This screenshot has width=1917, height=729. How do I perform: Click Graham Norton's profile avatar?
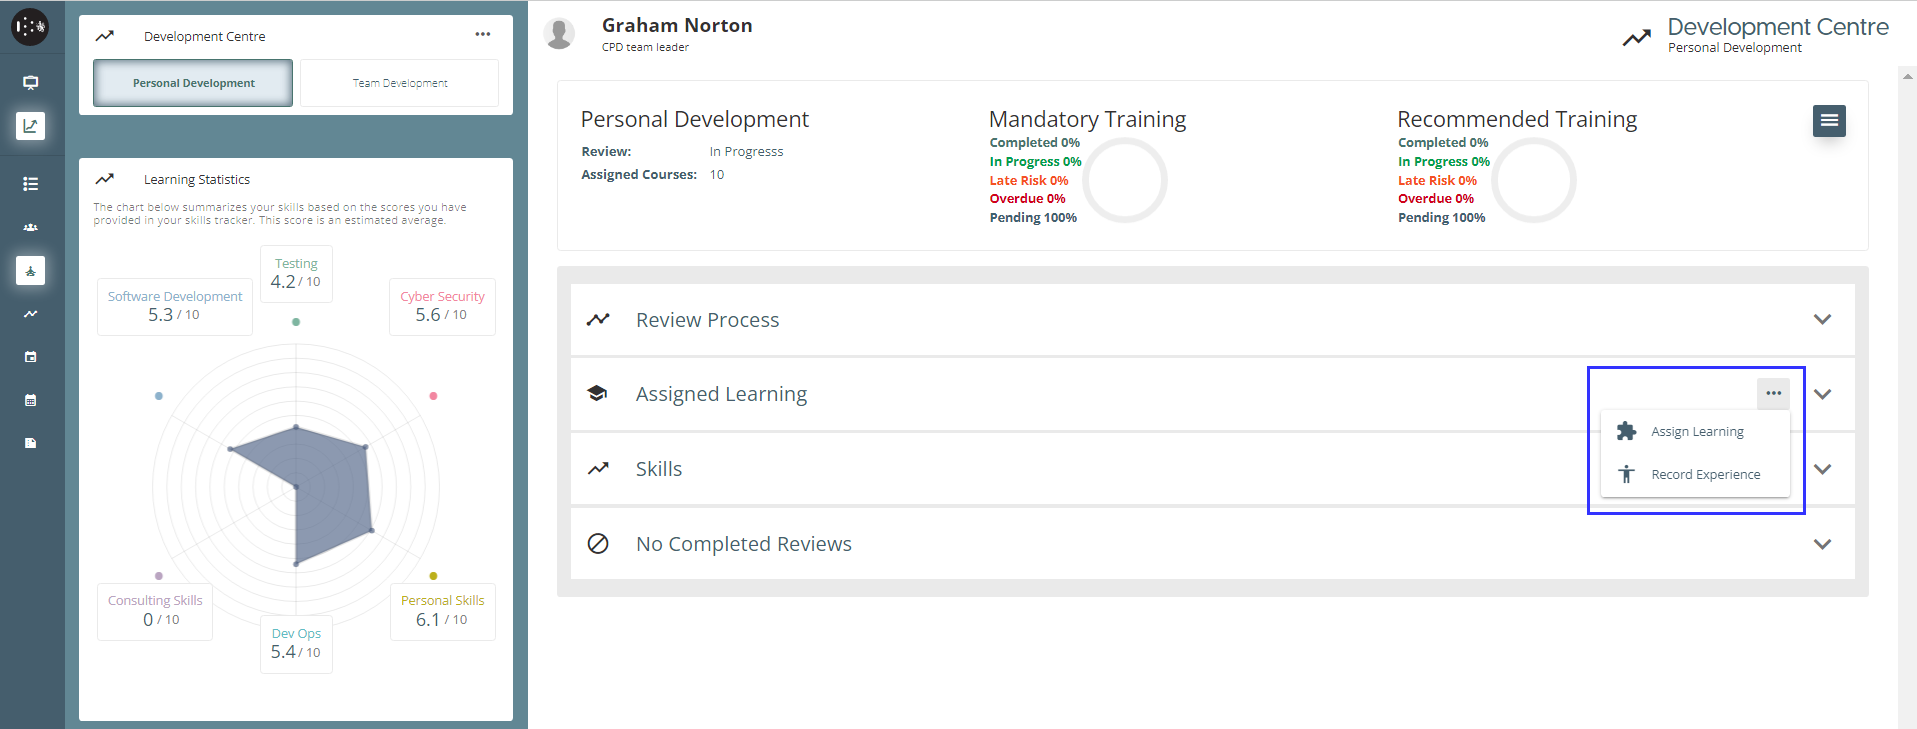[x=559, y=34]
